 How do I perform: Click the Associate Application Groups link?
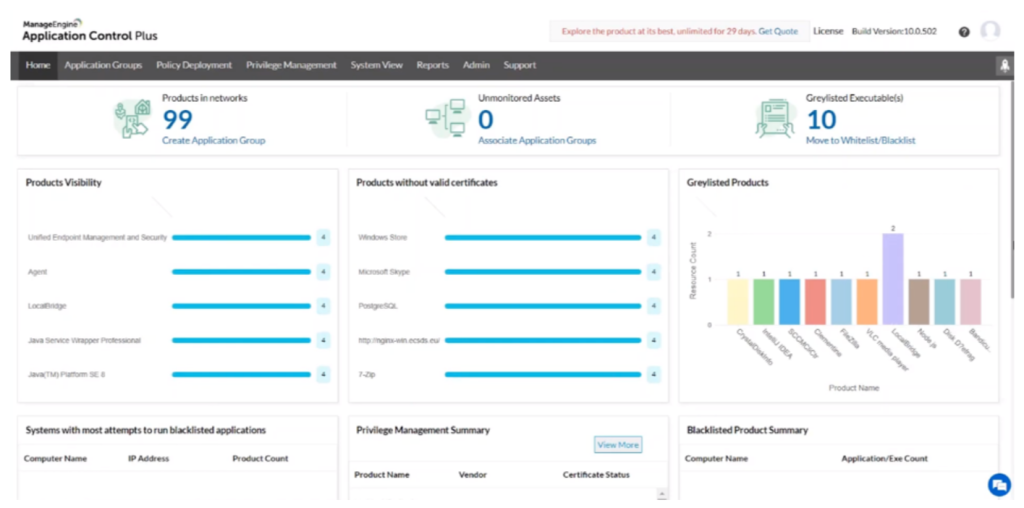click(x=537, y=141)
